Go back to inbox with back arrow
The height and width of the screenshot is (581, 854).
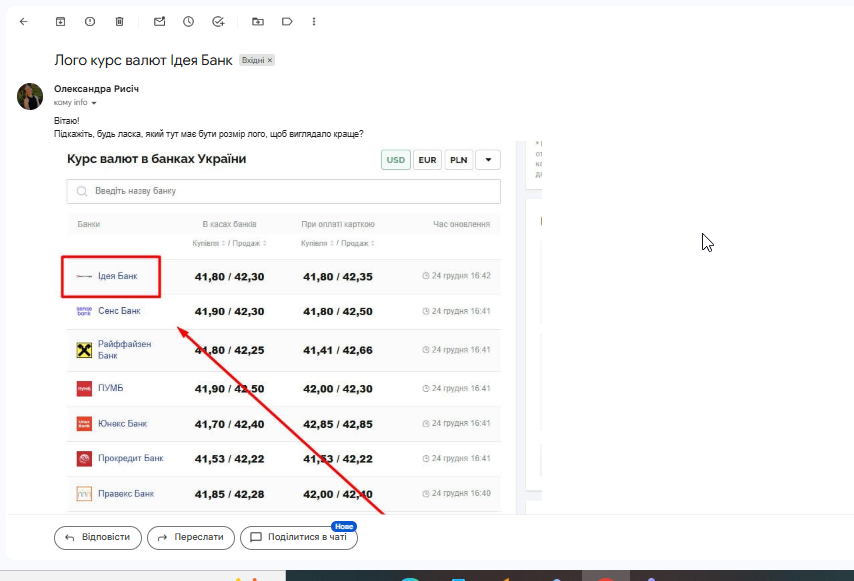pos(23,22)
